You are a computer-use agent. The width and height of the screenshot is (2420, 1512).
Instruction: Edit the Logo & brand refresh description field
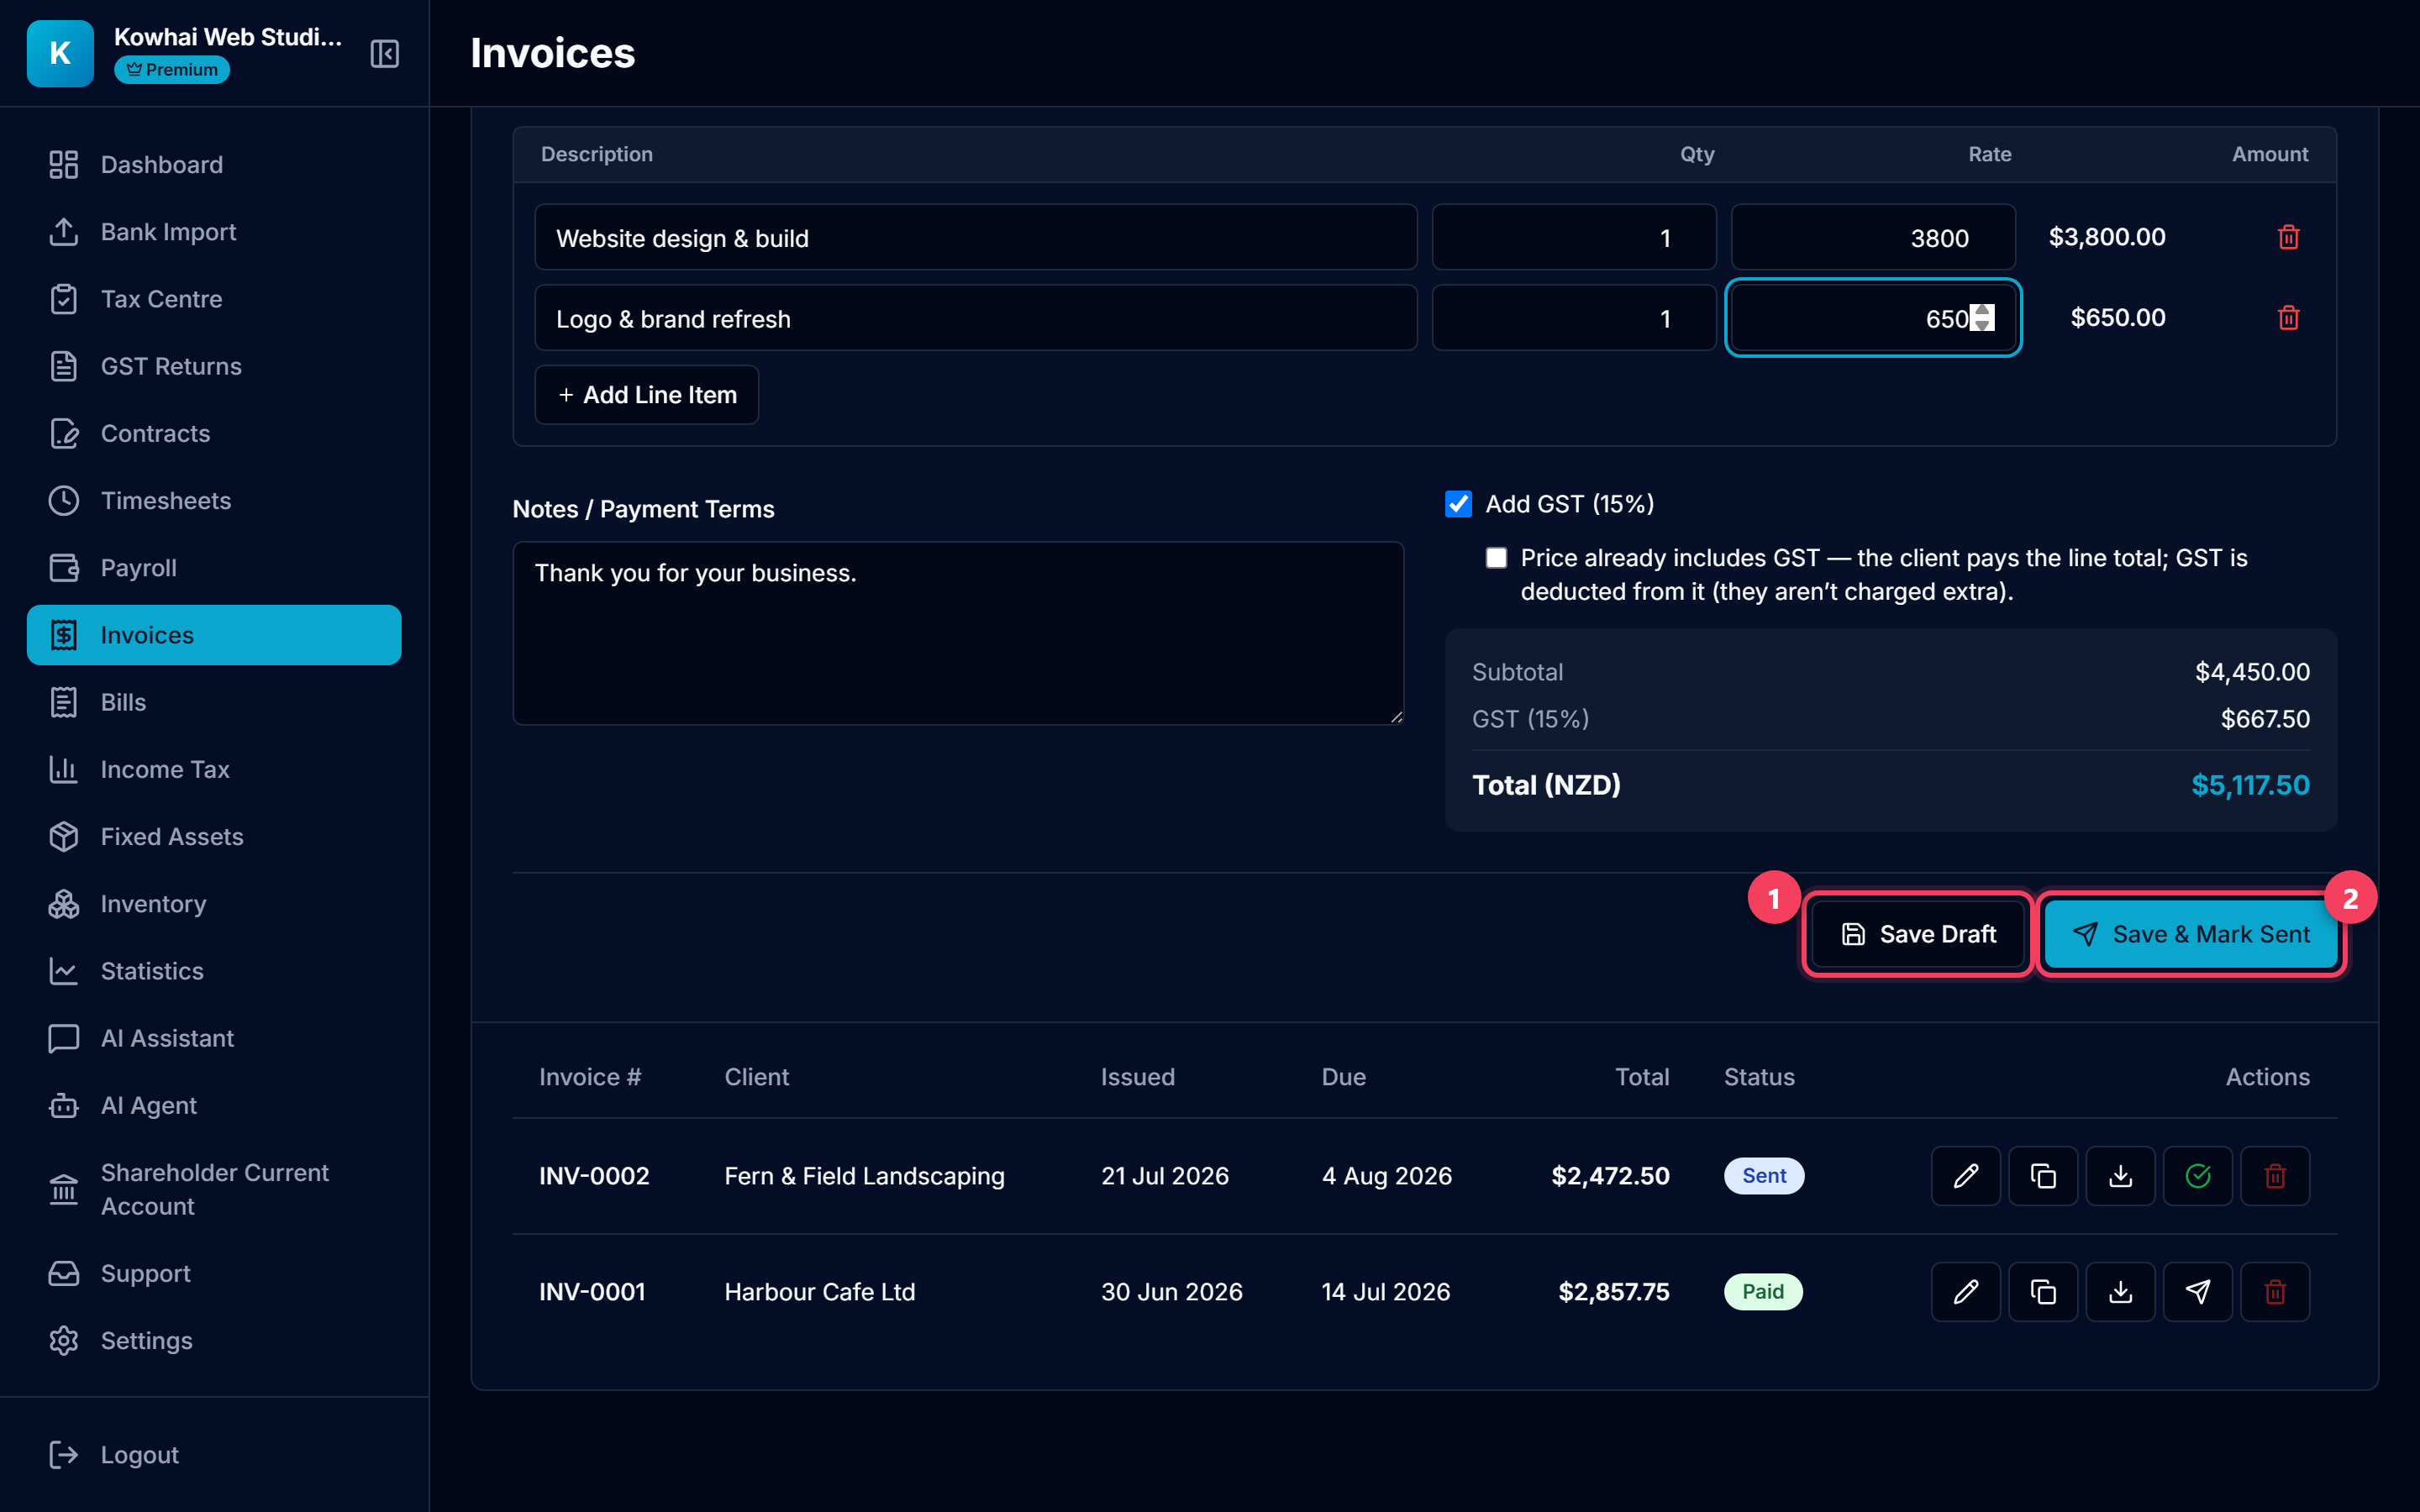tap(976, 318)
